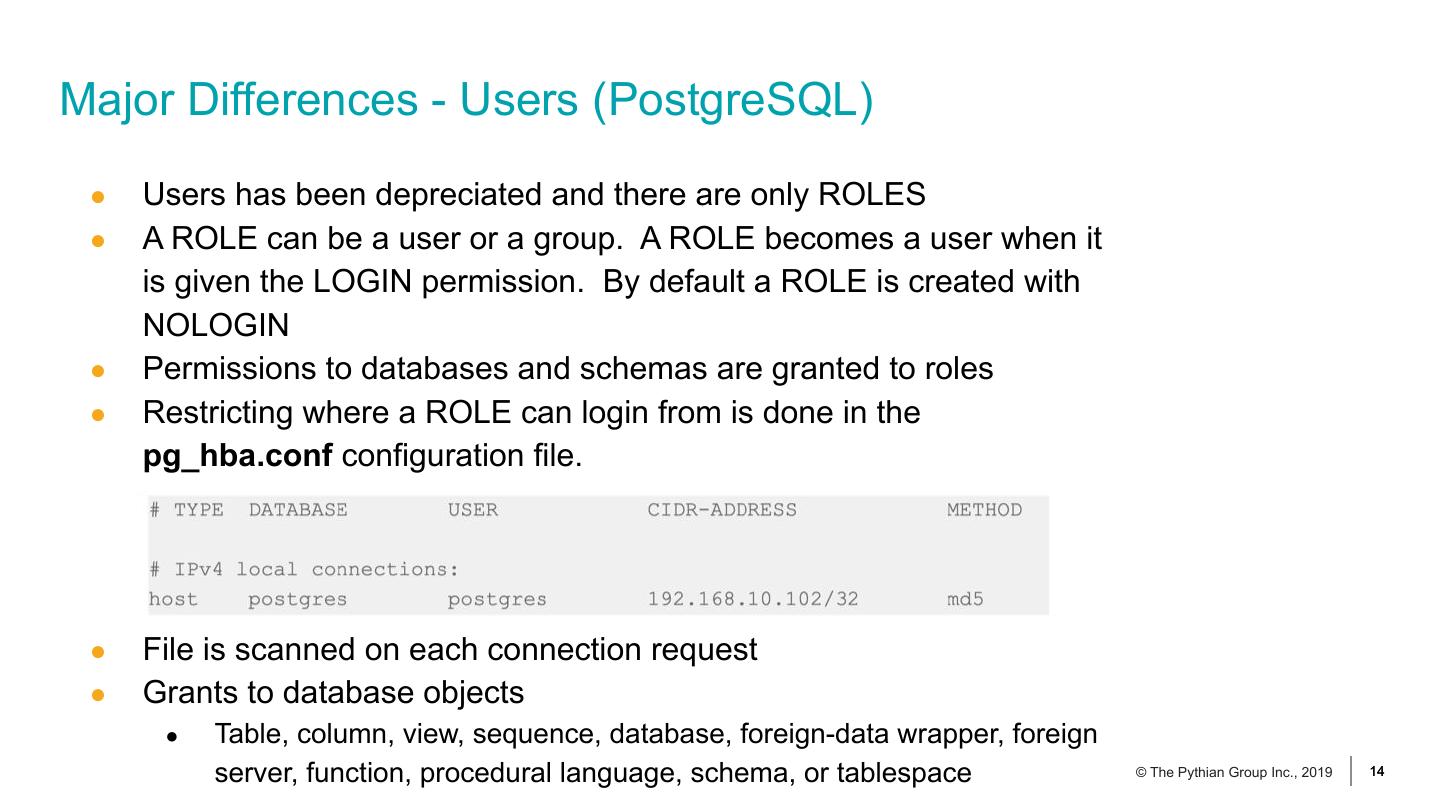Click the 'METHOD' column header in code block

[984, 510]
